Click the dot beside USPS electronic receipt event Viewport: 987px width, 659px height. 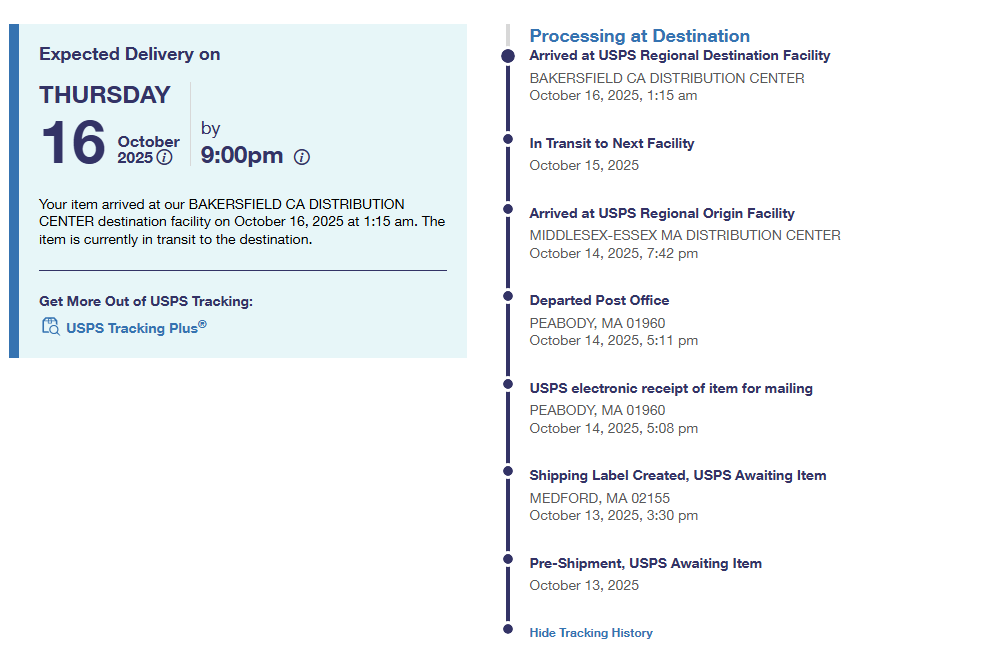(x=508, y=384)
